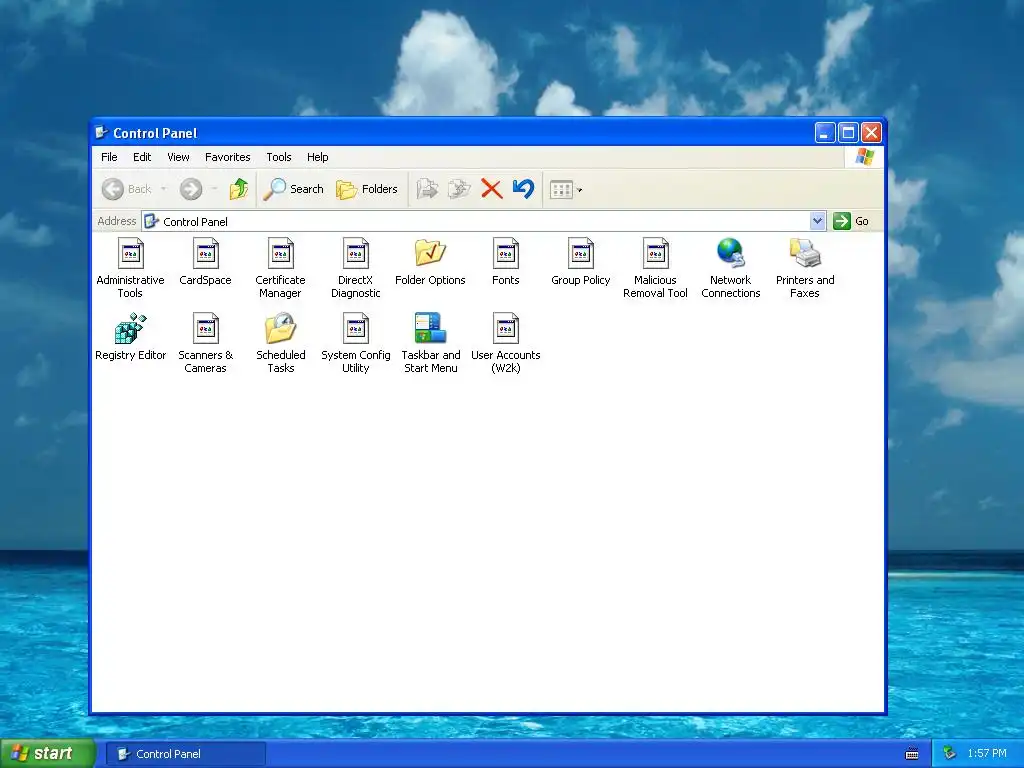Image resolution: width=1024 pixels, height=768 pixels.
Task: Open Scheduled Tasks folder icon
Action: [281, 328]
